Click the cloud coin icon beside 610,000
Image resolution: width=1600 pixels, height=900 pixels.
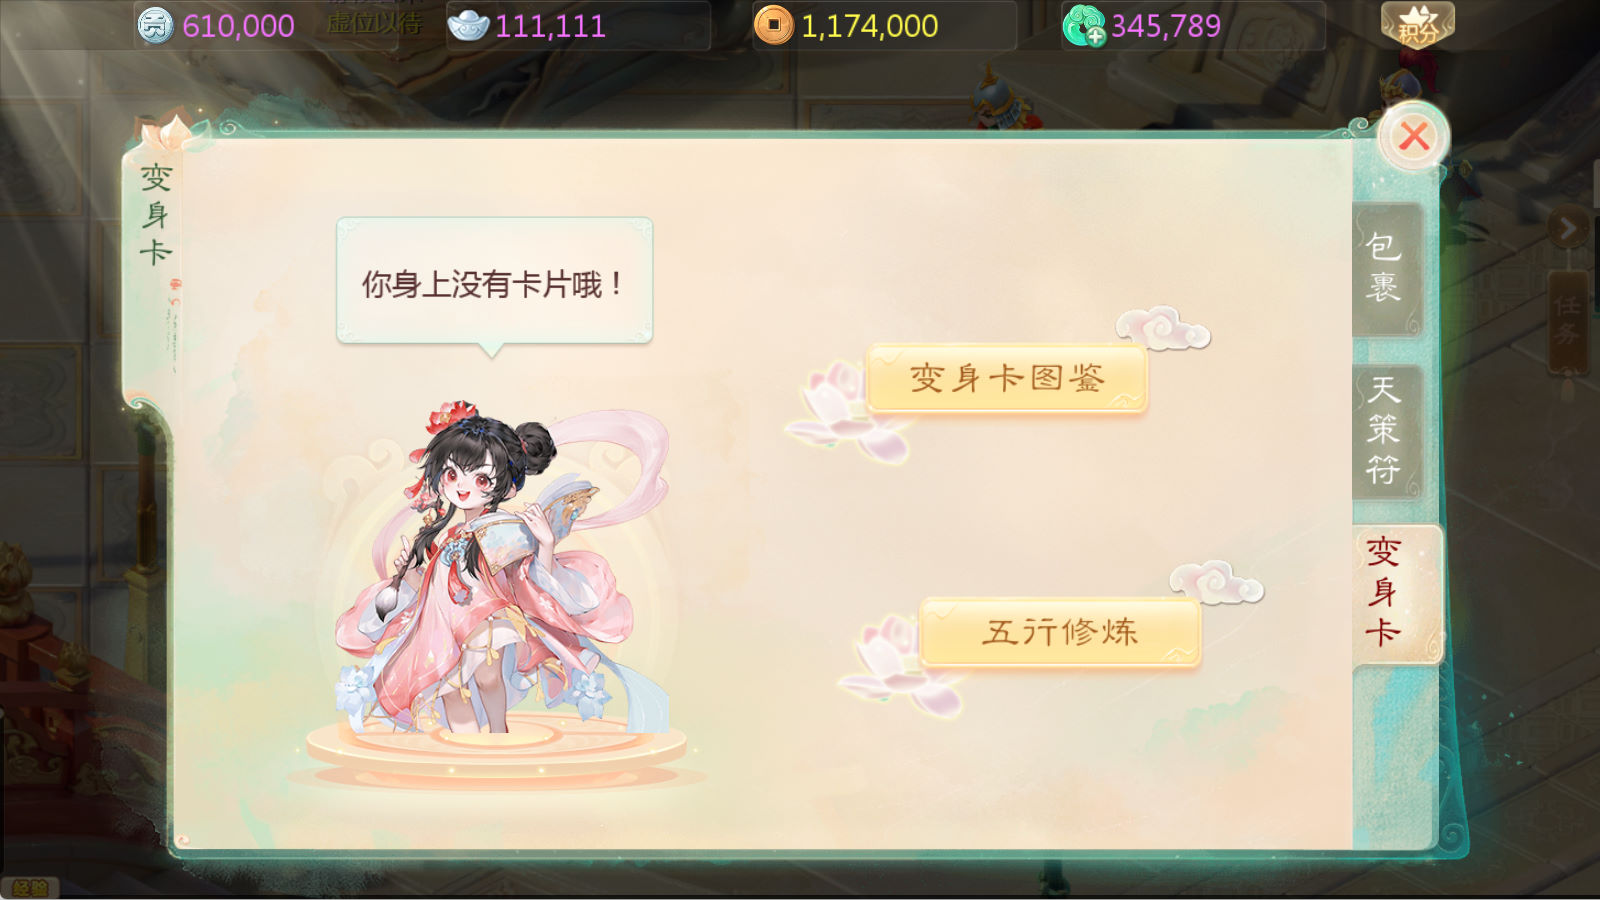click(154, 25)
